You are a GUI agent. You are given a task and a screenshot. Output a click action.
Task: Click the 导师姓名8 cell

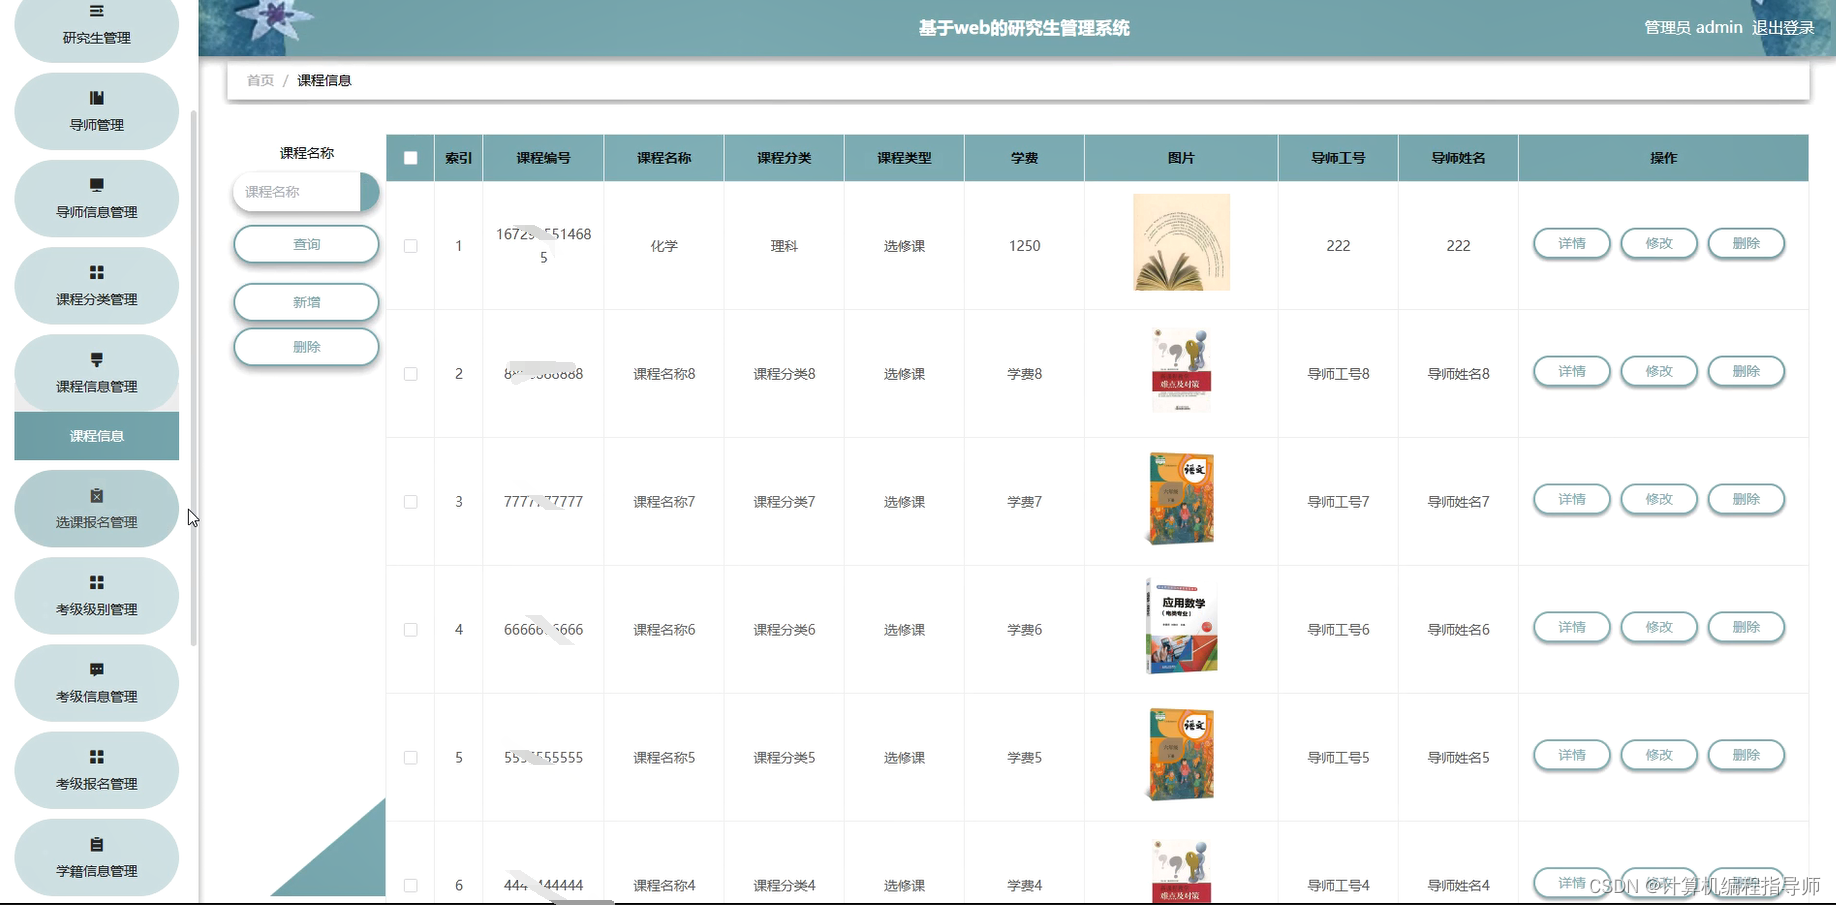pos(1458,374)
